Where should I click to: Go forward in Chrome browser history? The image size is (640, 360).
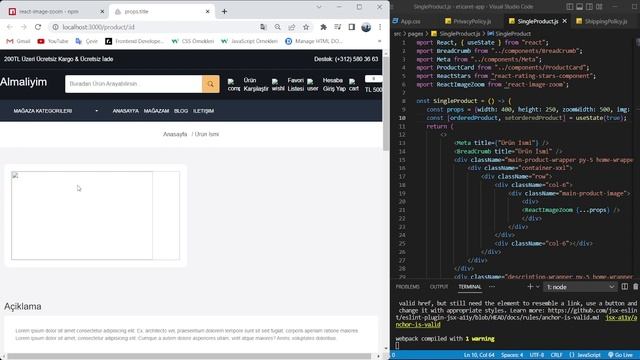click(24, 27)
